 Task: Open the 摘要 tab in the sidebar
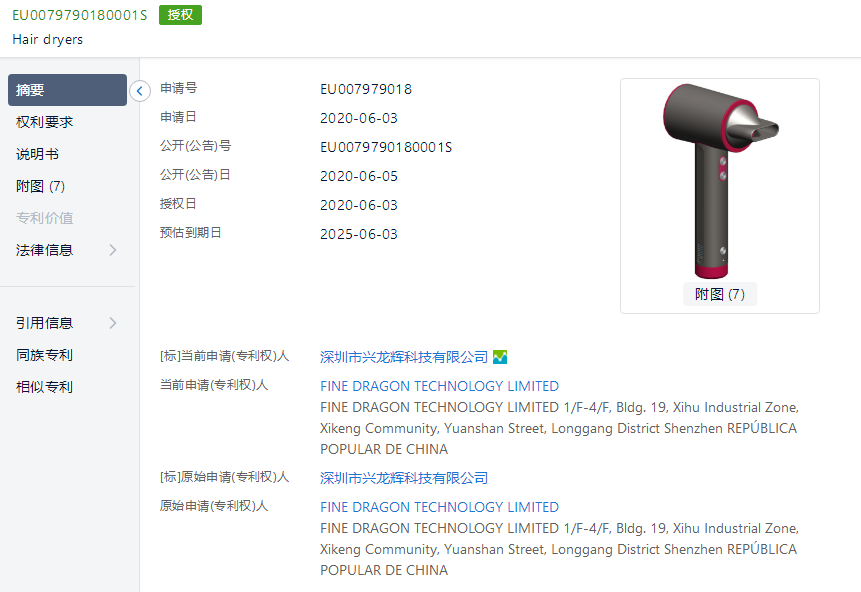[67, 90]
